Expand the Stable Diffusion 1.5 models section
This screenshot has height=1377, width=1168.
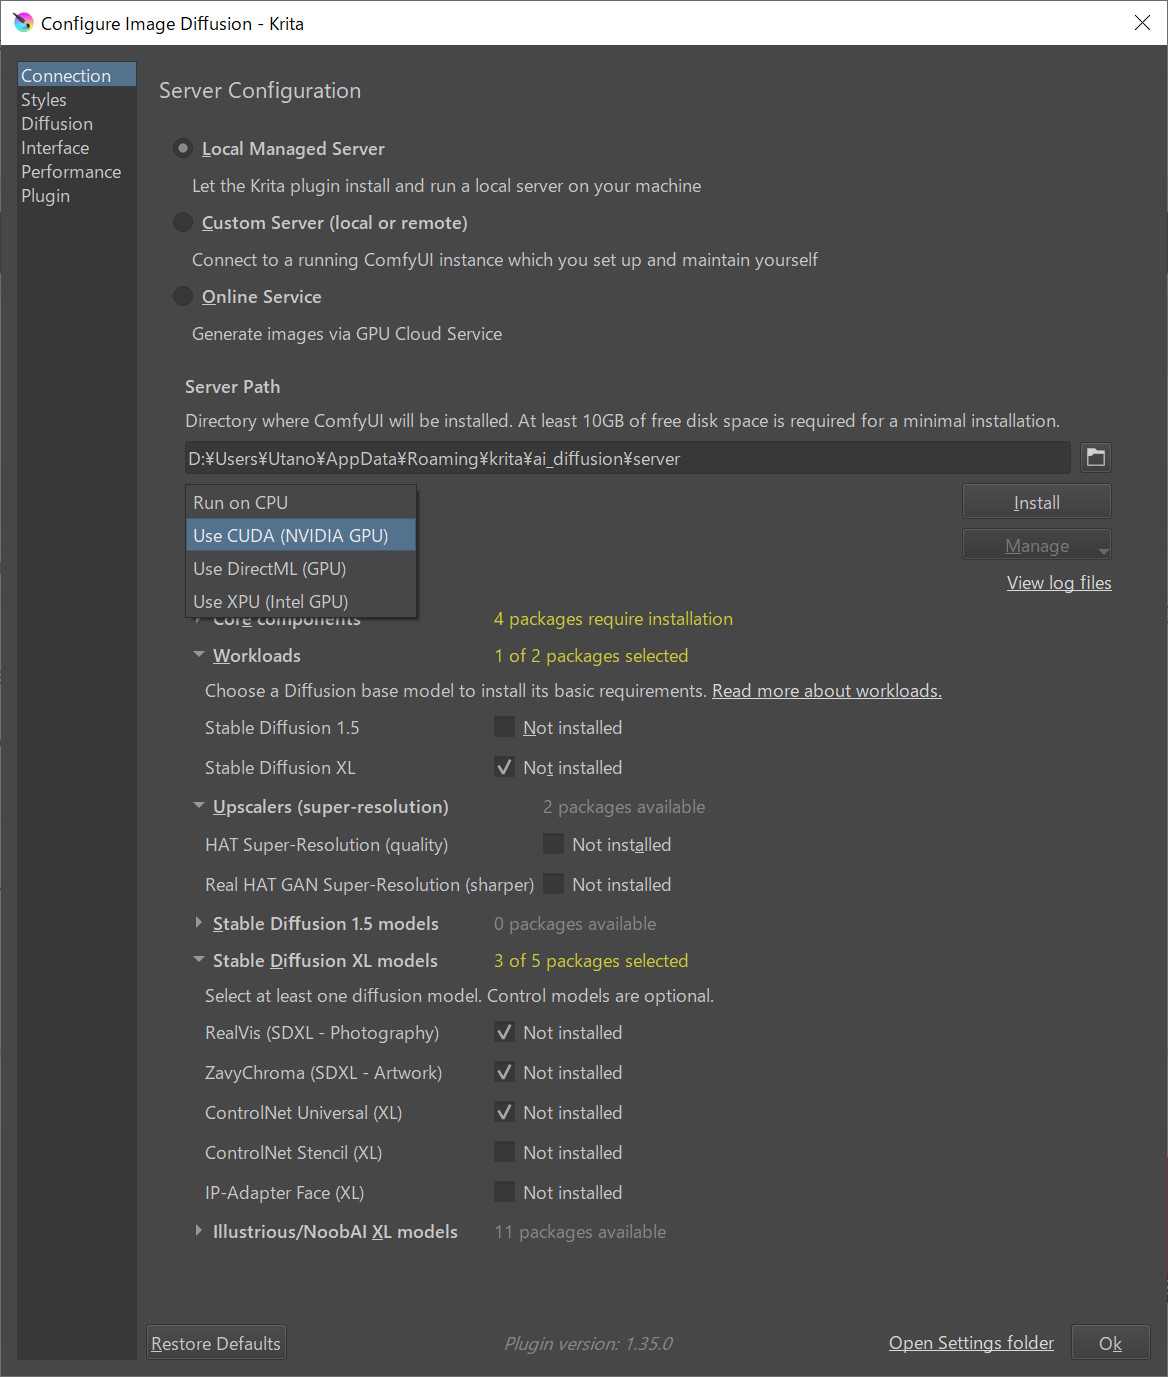pos(199,923)
